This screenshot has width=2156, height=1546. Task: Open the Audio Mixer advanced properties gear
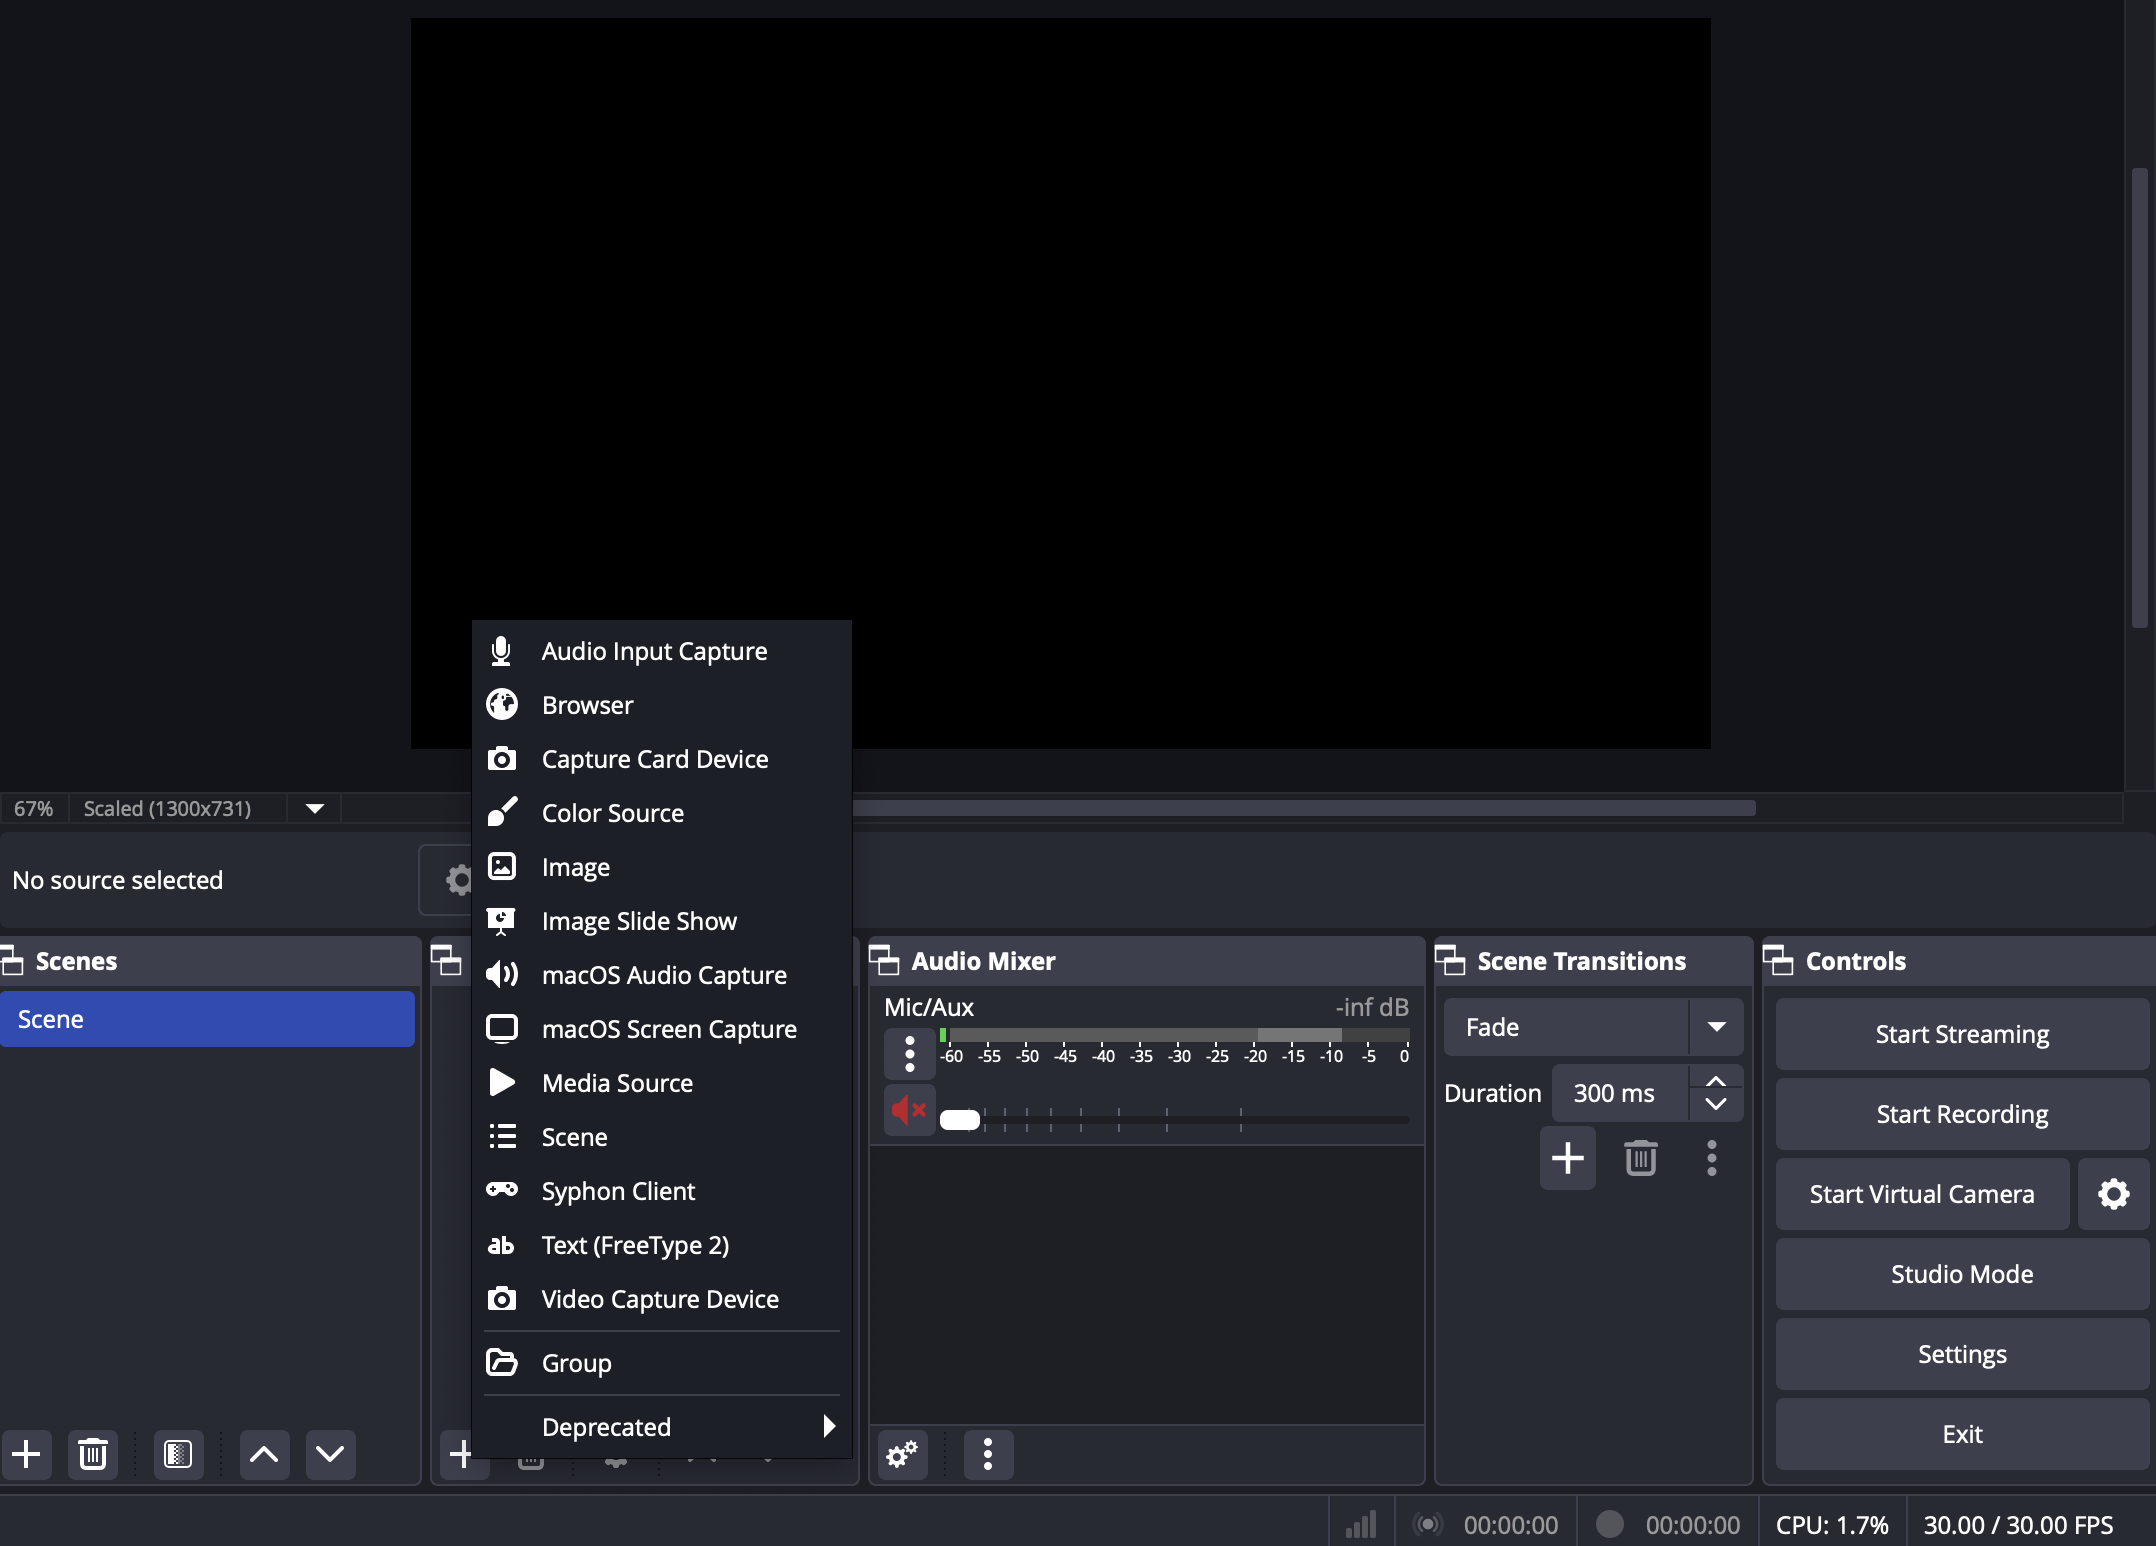click(x=902, y=1454)
